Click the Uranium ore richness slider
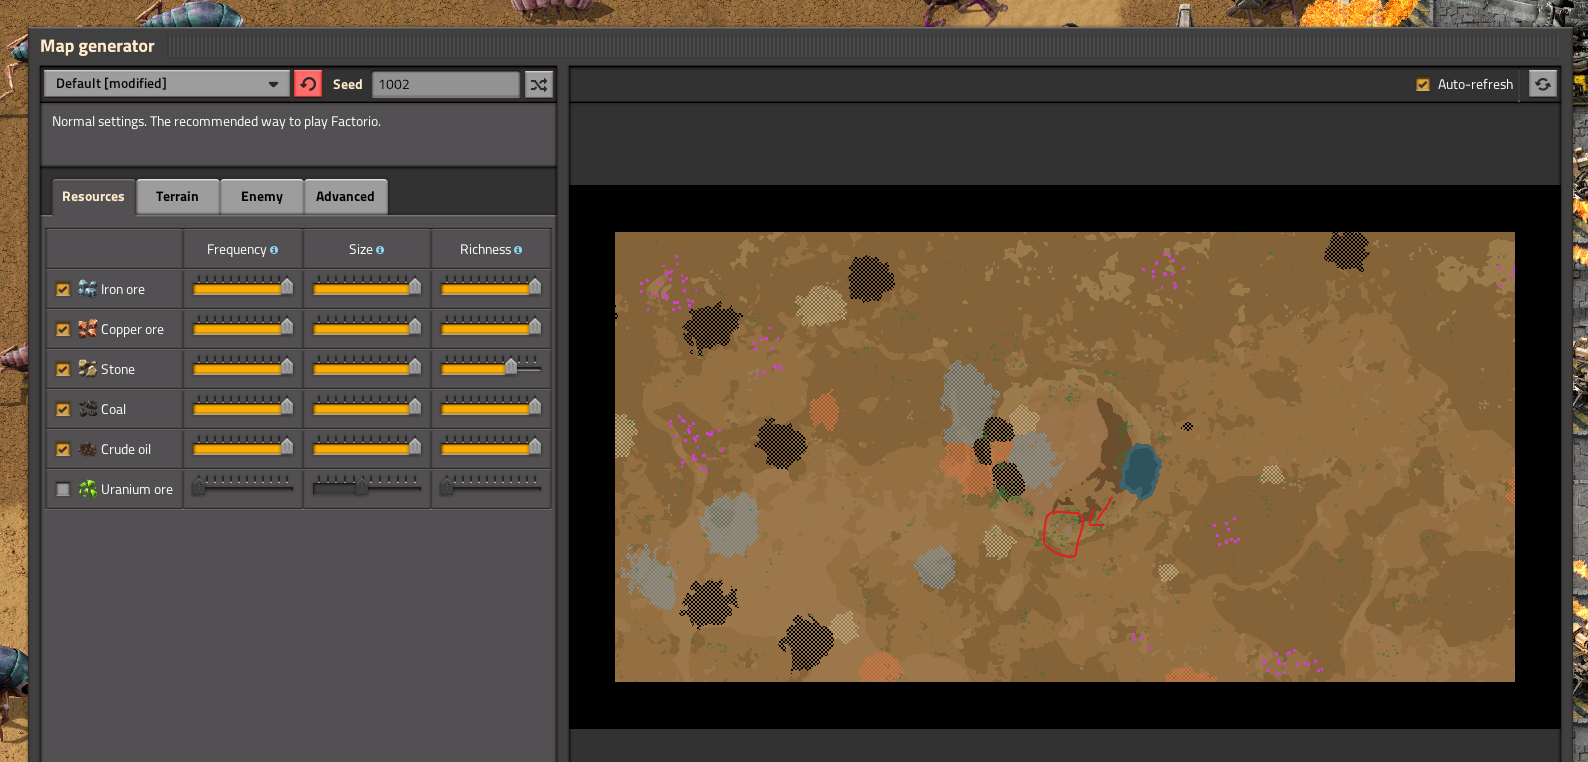This screenshot has height=762, width=1588. (491, 488)
